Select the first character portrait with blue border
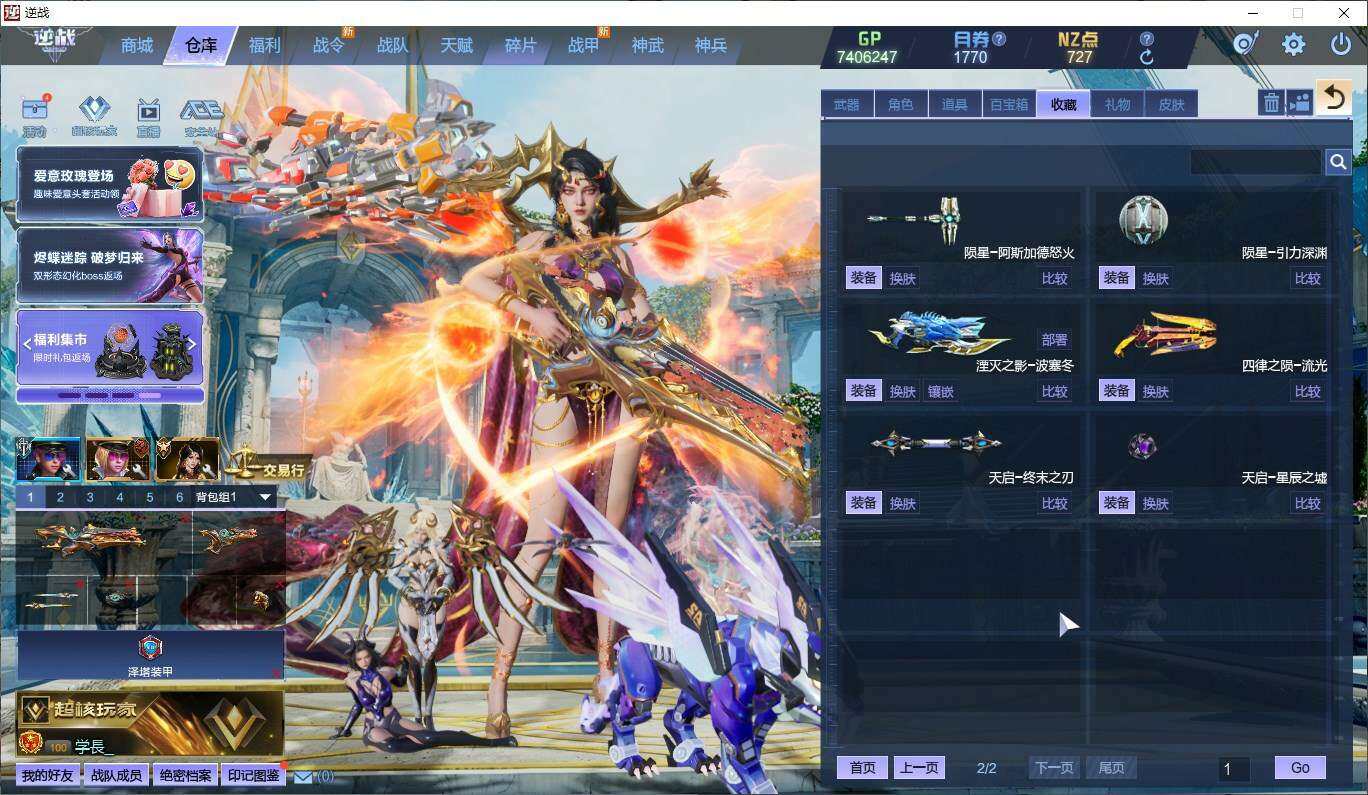This screenshot has width=1368, height=795. (48, 460)
